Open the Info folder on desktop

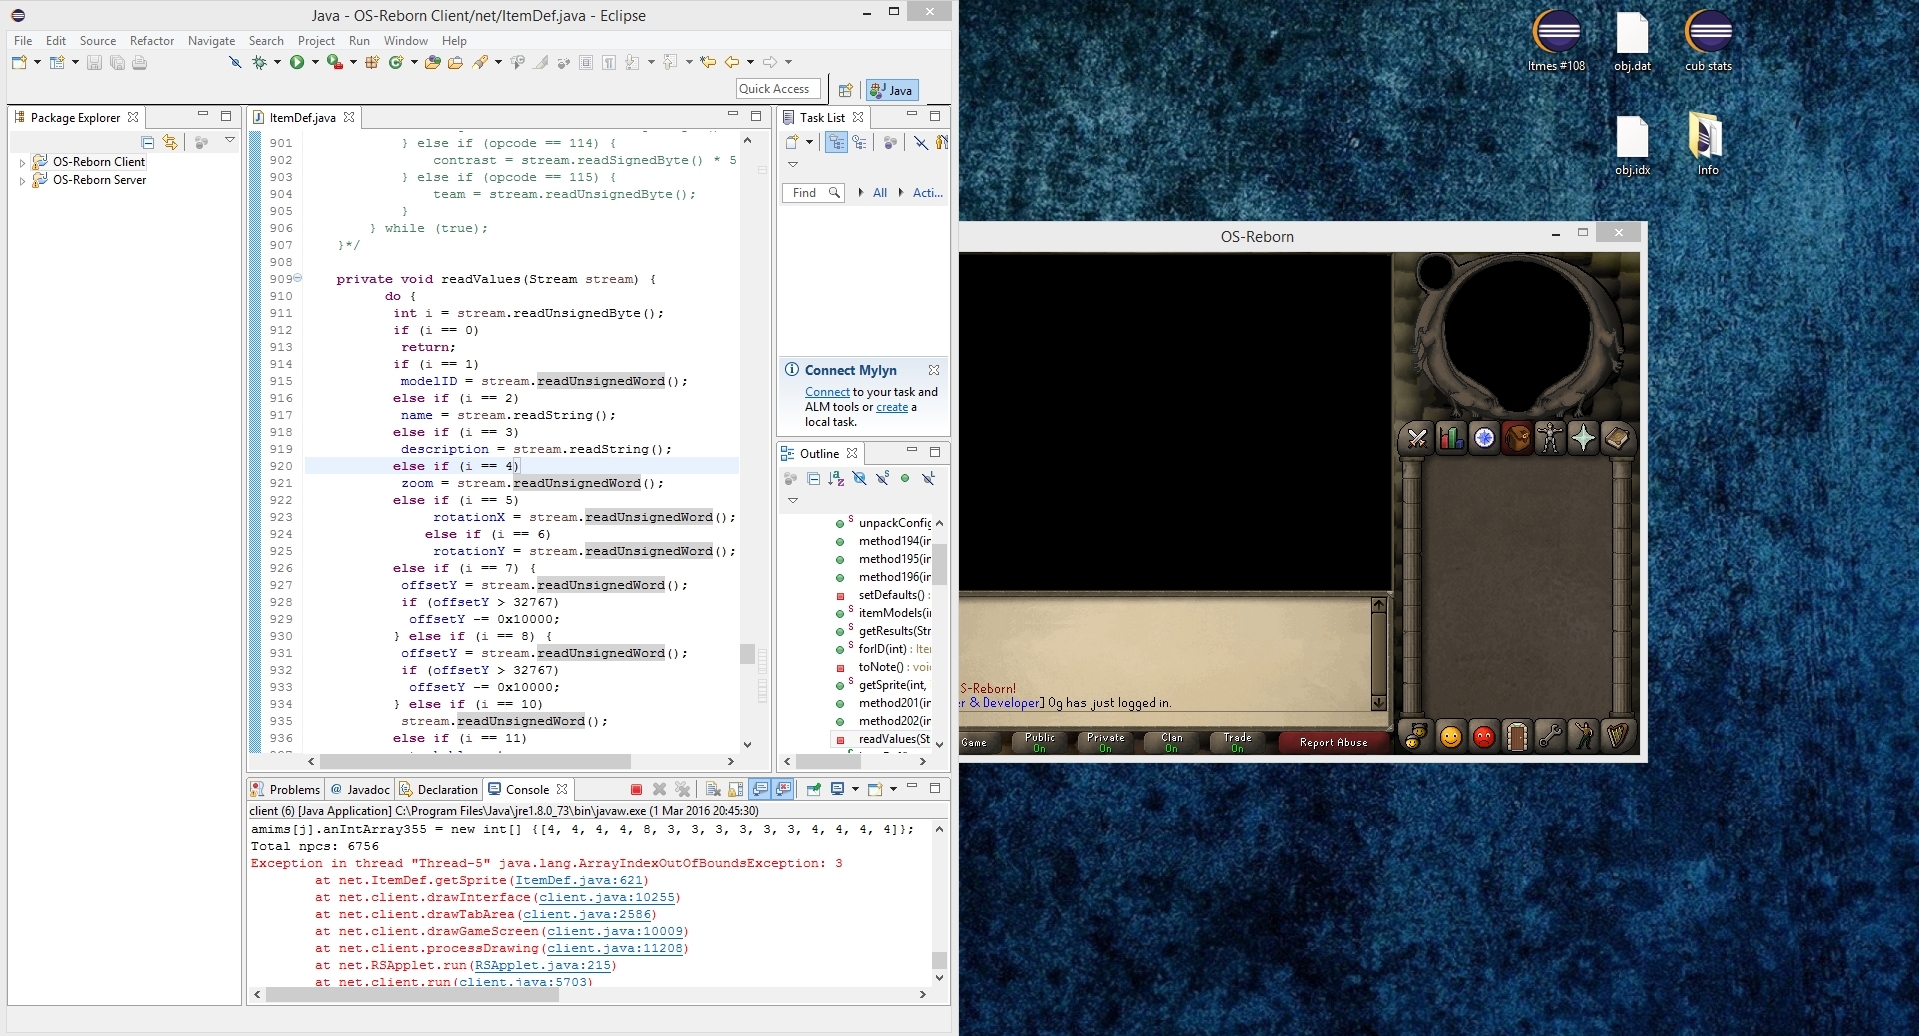(x=1708, y=144)
